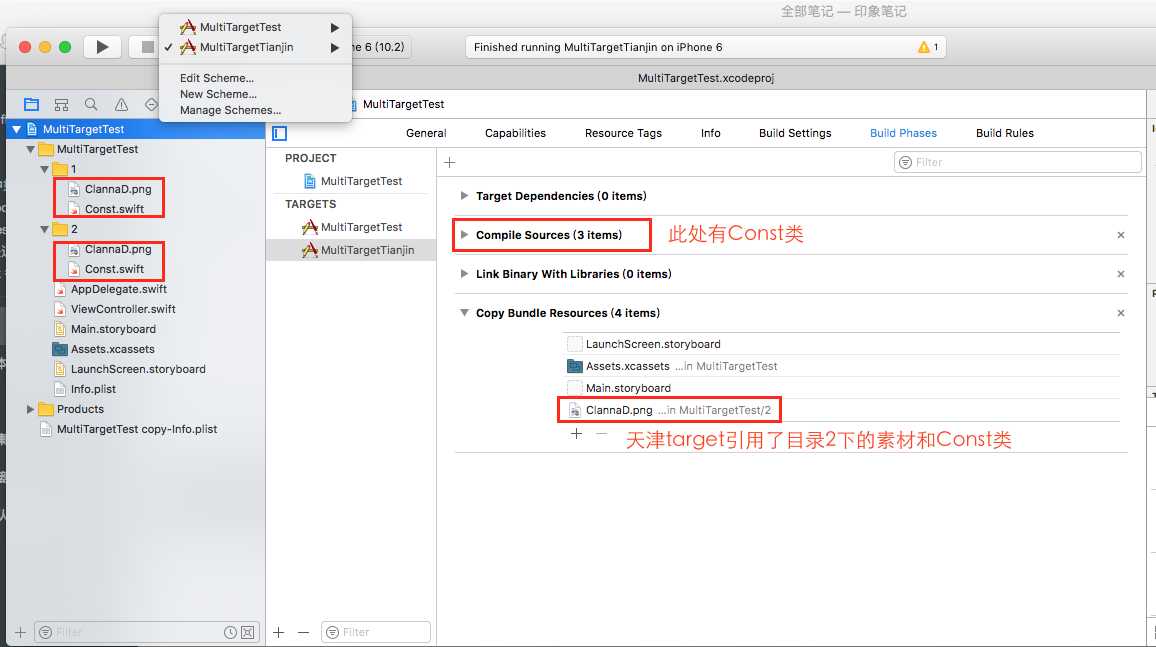Switch to the Build Settings tab
The width and height of the screenshot is (1156, 647).
click(x=795, y=133)
